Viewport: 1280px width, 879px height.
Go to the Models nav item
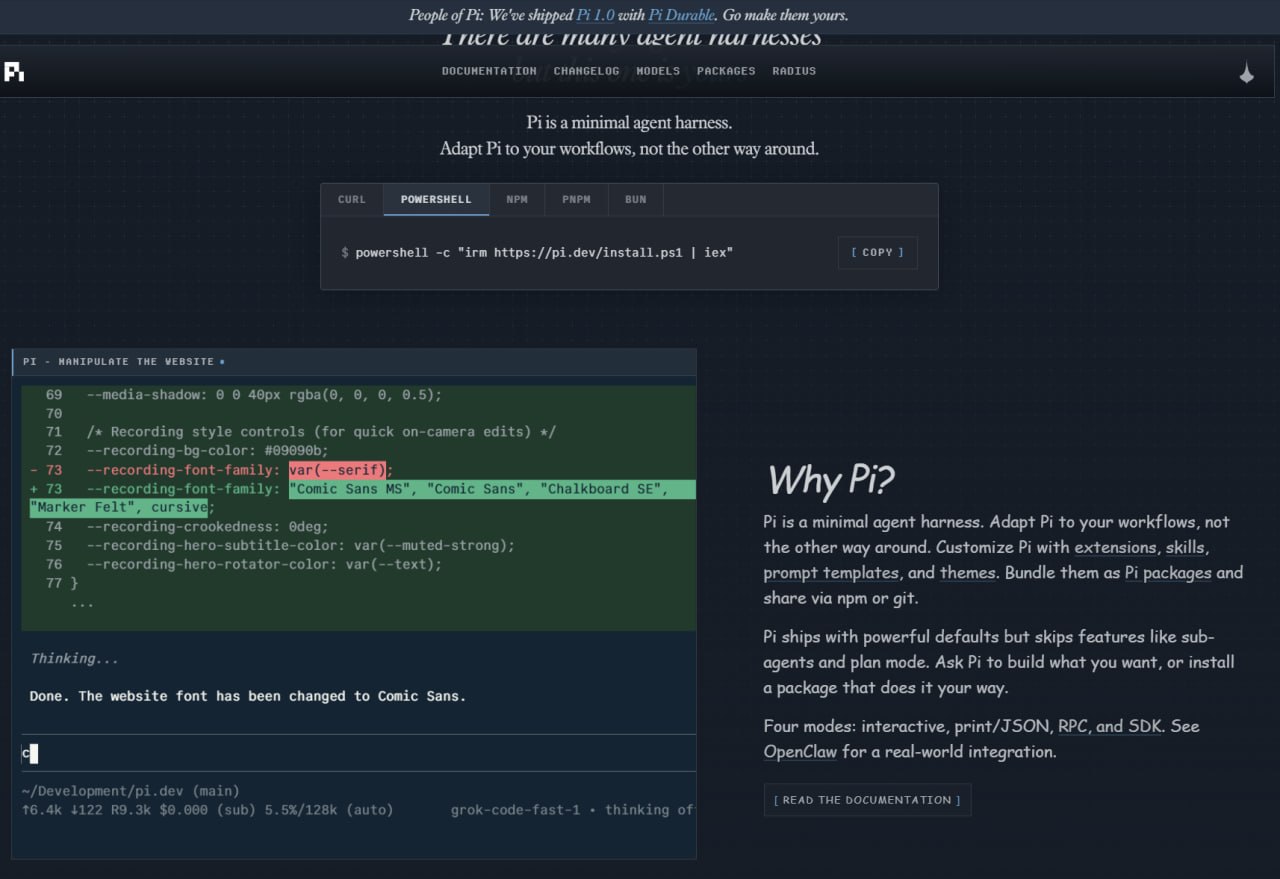point(658,71)
